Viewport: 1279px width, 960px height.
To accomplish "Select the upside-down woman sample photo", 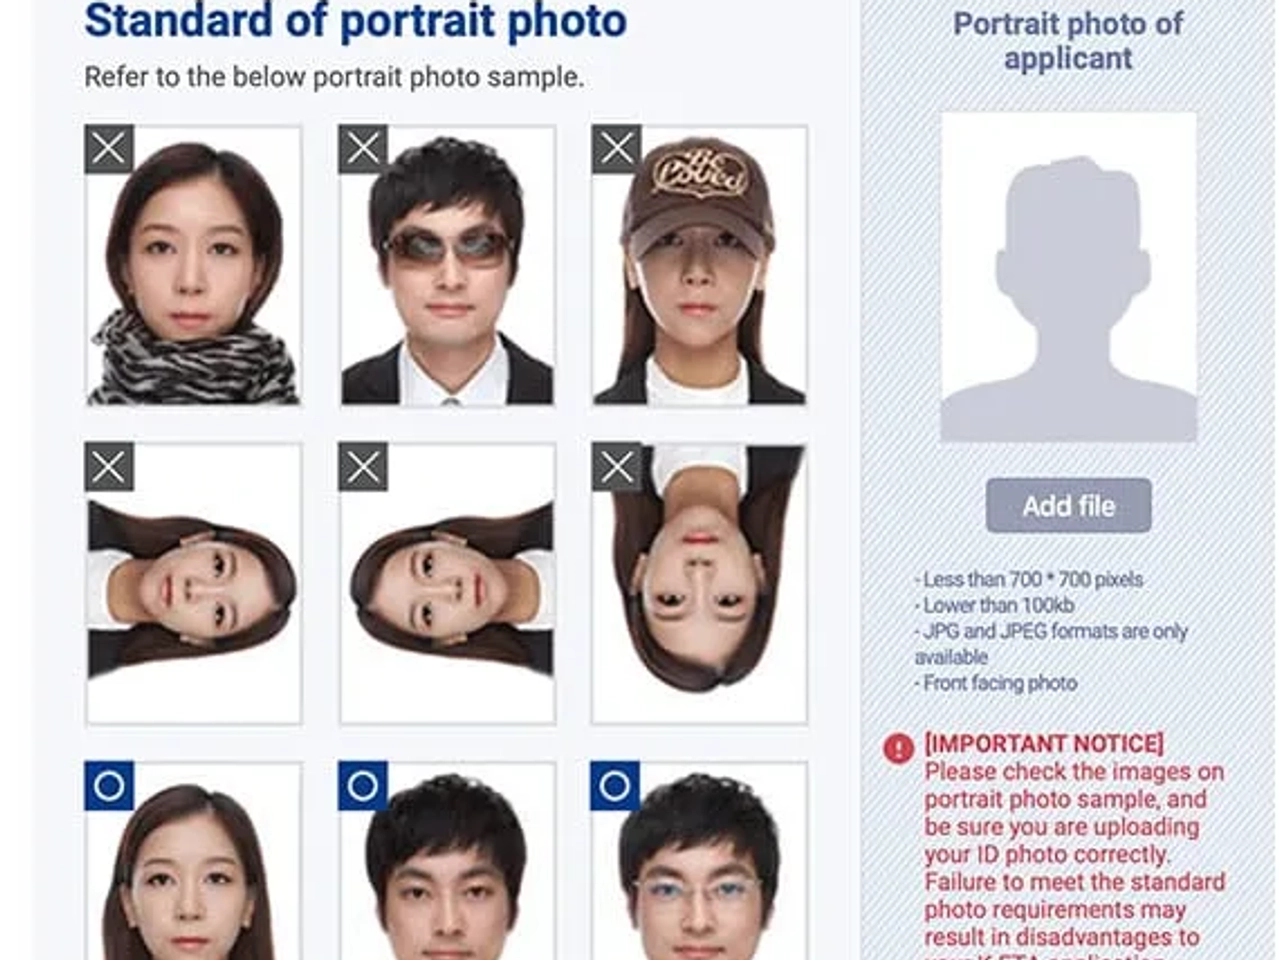I will (700, 583).
